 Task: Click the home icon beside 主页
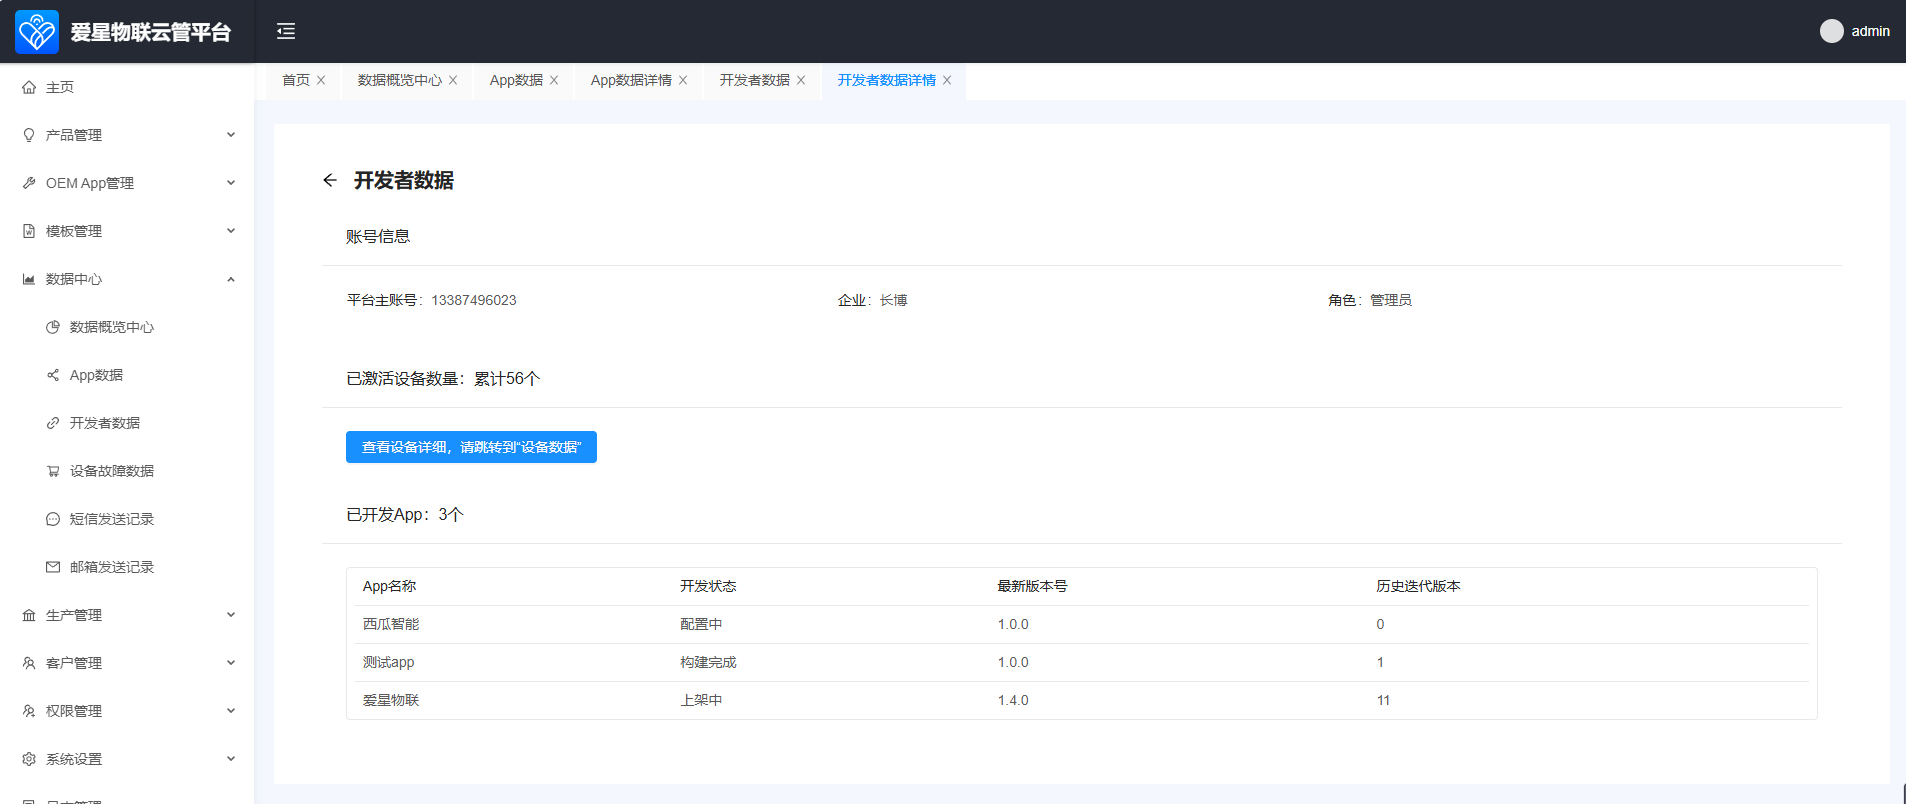click(x=29, y=87)
